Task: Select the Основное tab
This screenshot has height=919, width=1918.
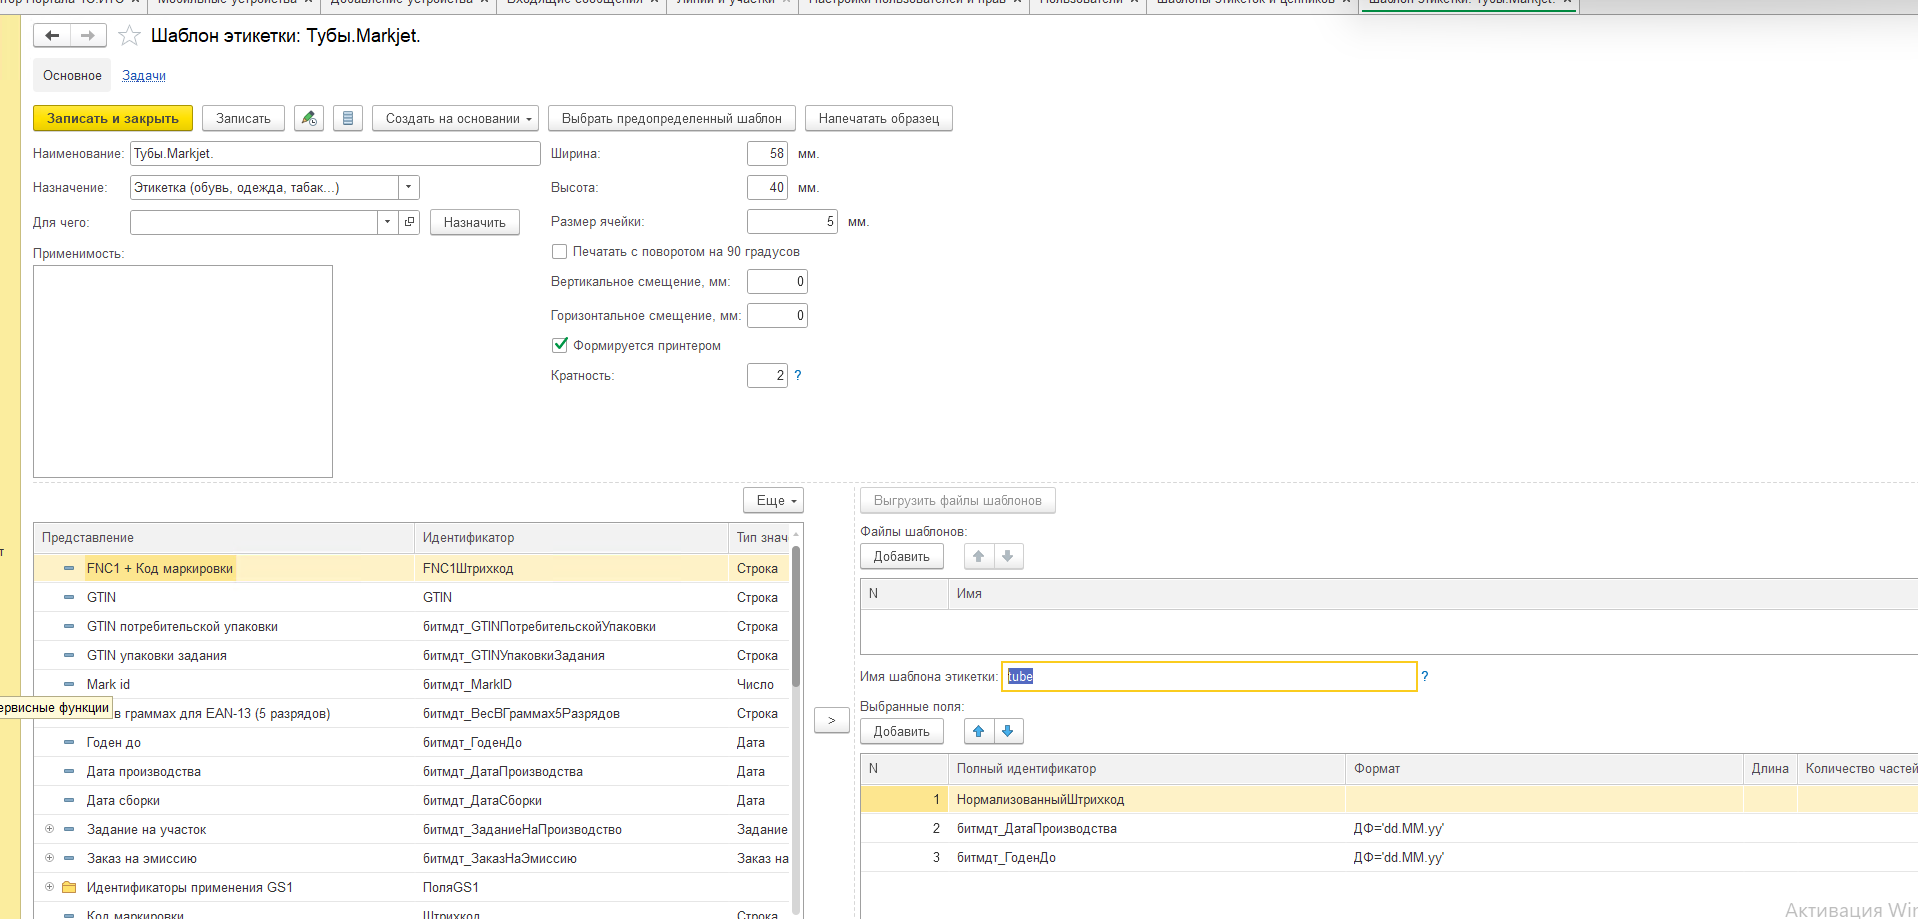Action: (72, 76)
